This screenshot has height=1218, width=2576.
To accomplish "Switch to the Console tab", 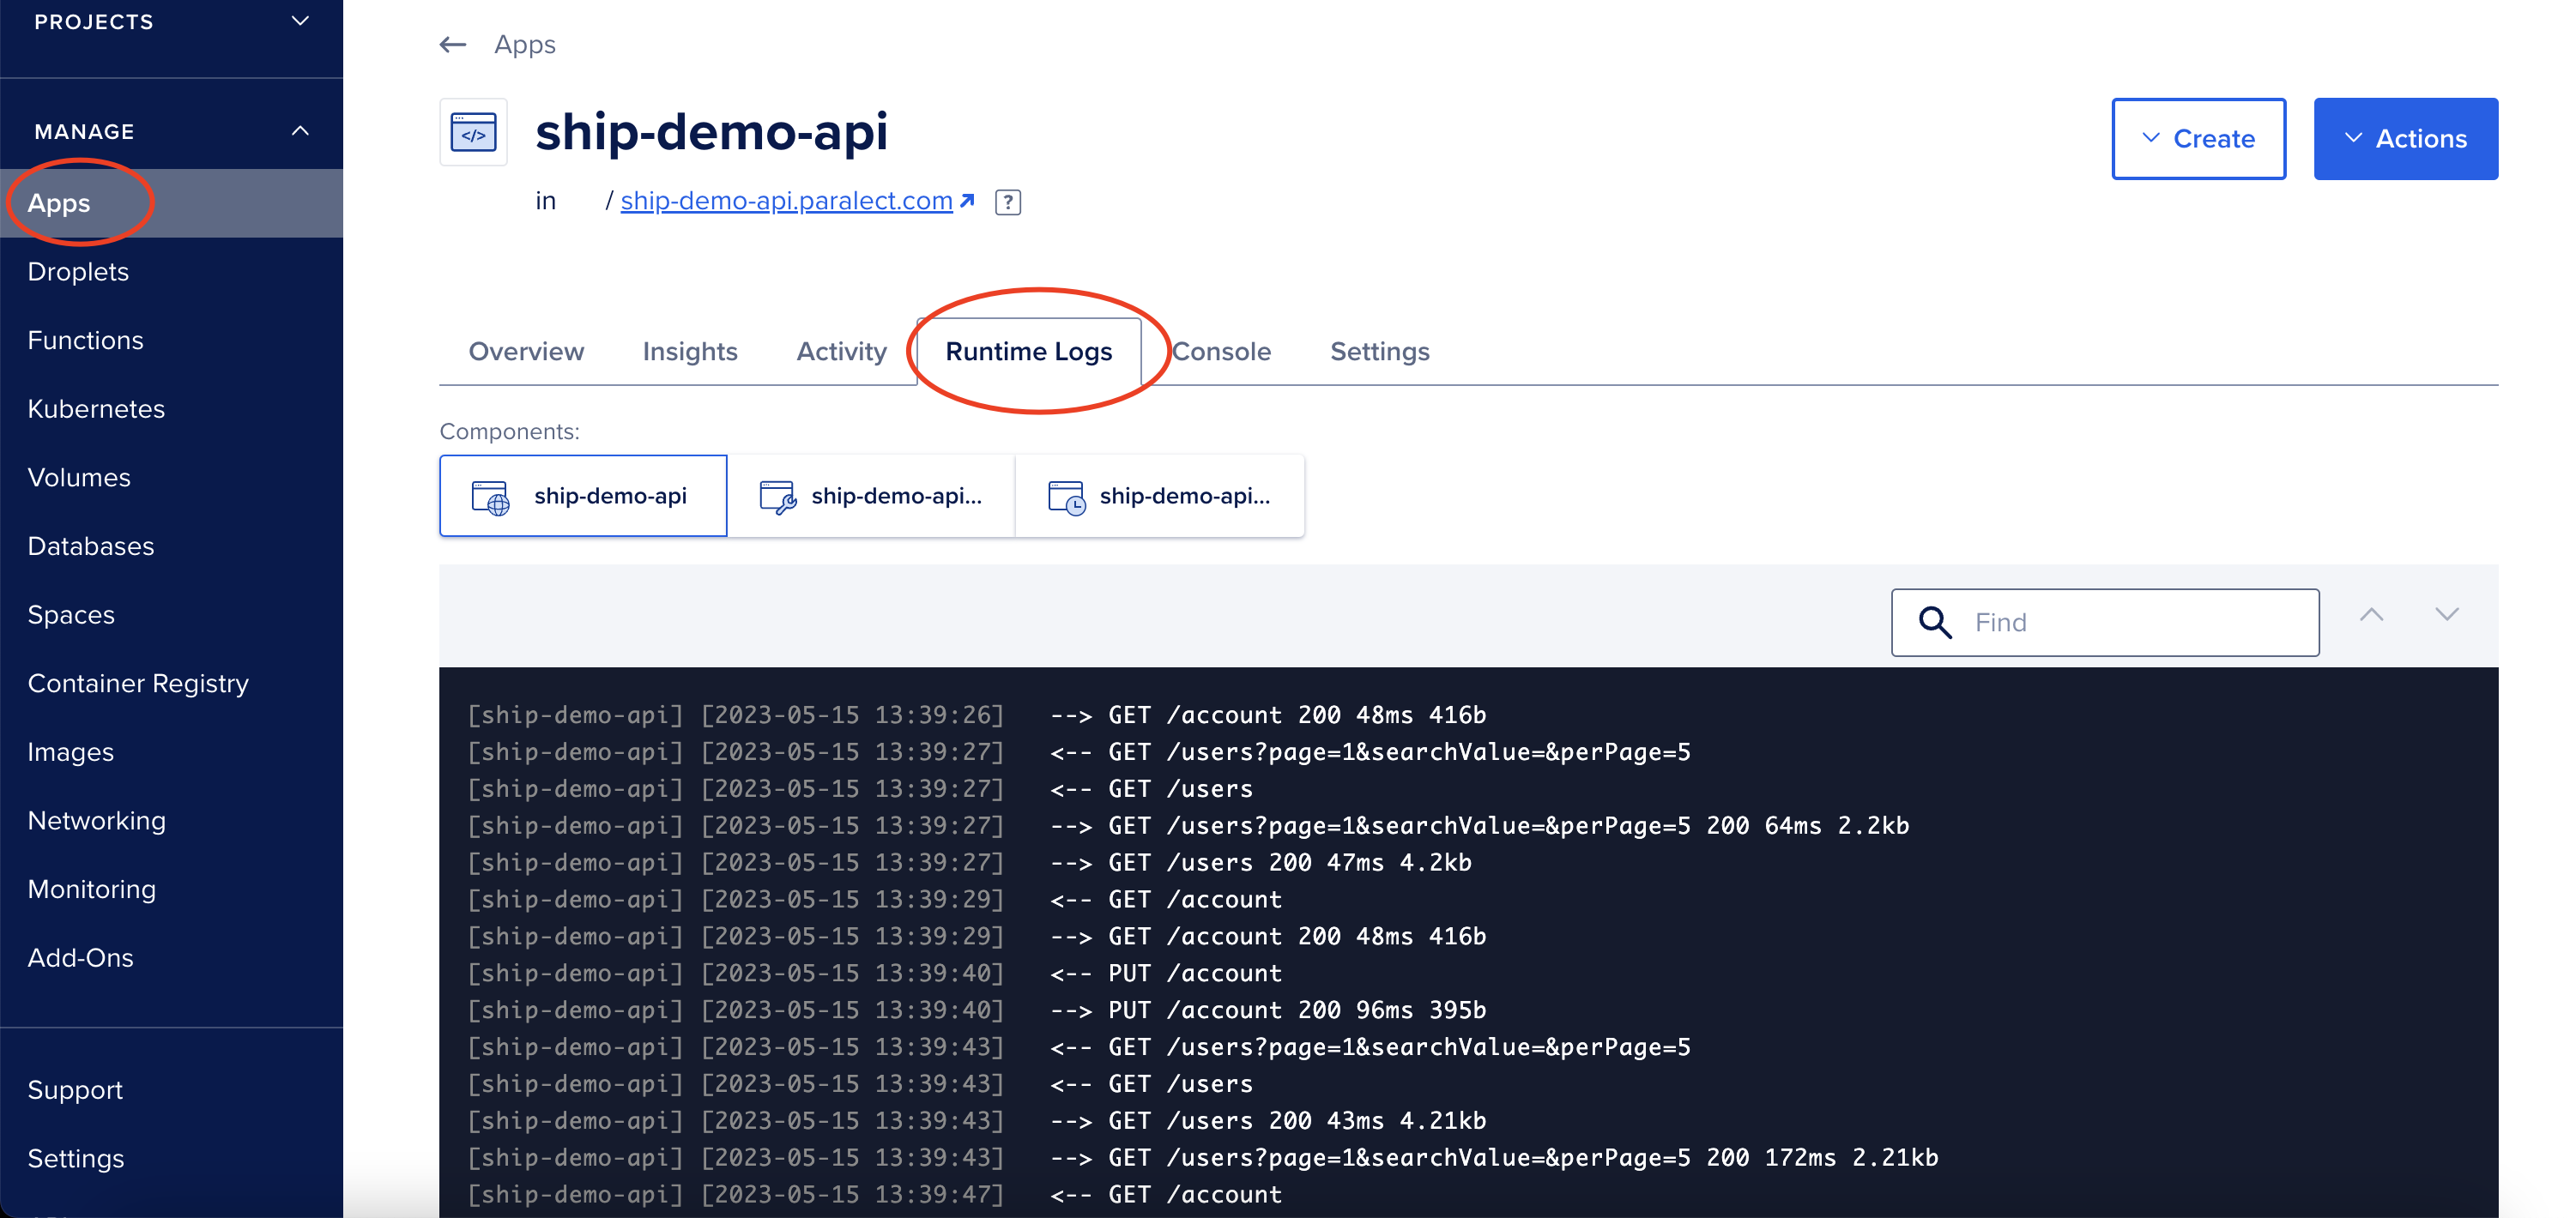I will [x=1222, y=351].
